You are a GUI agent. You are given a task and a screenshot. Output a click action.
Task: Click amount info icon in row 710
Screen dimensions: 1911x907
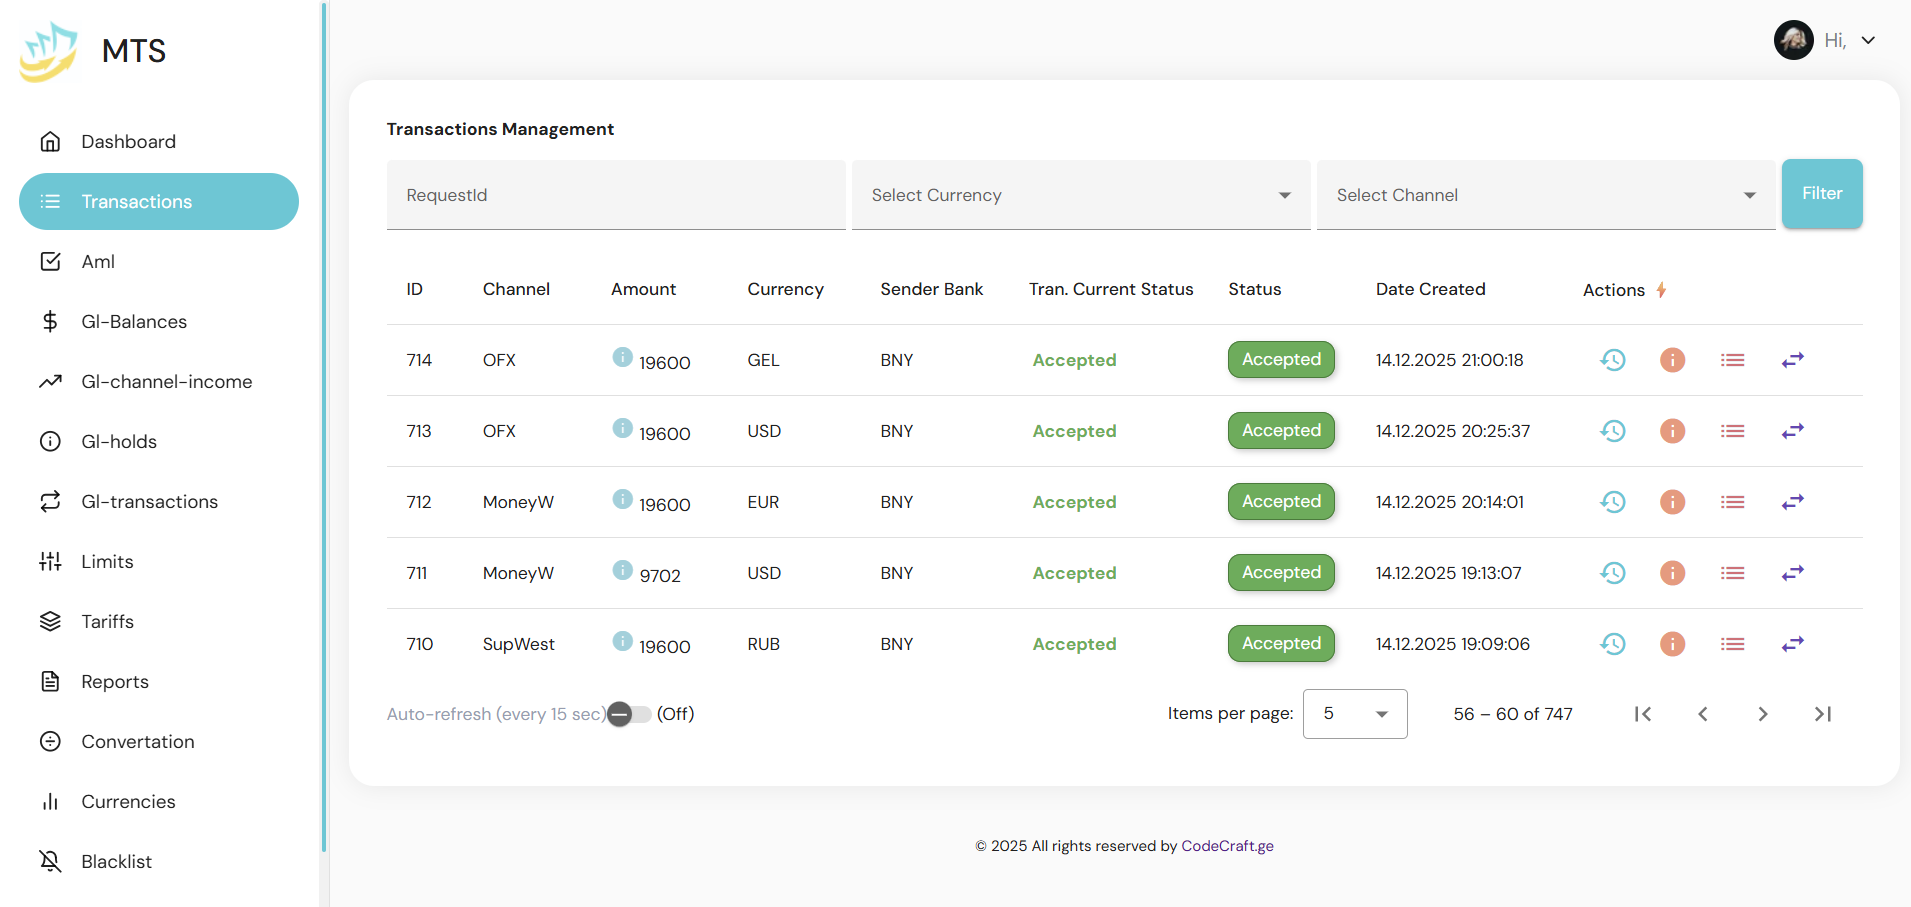(x=622, y=641)
